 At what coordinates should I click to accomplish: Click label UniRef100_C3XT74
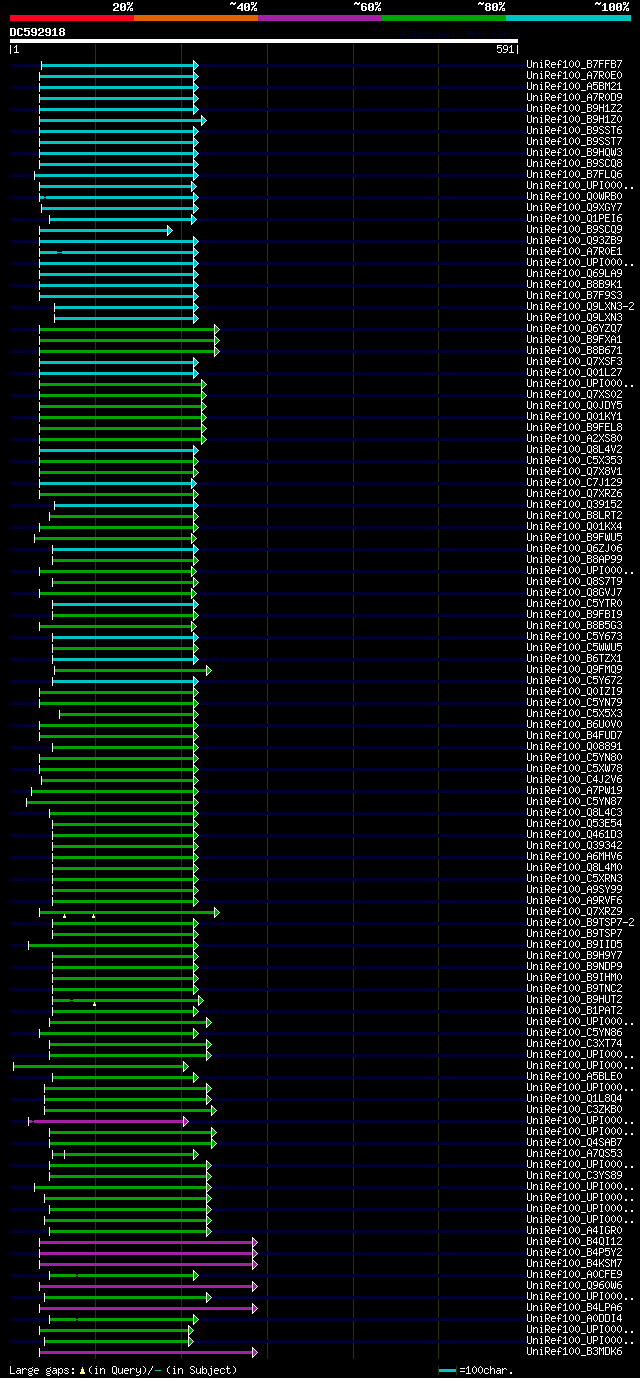point(574,1043)
